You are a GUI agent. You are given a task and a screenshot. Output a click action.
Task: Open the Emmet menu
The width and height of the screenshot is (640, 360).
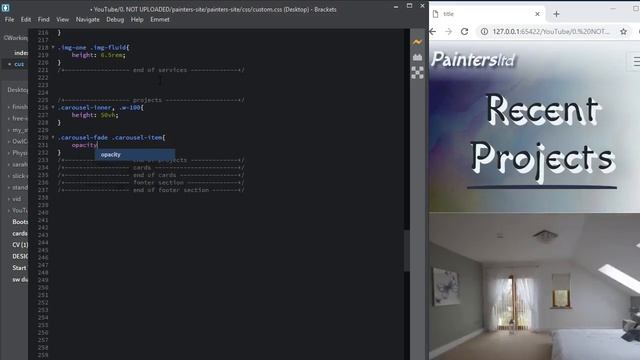[160, 20]
